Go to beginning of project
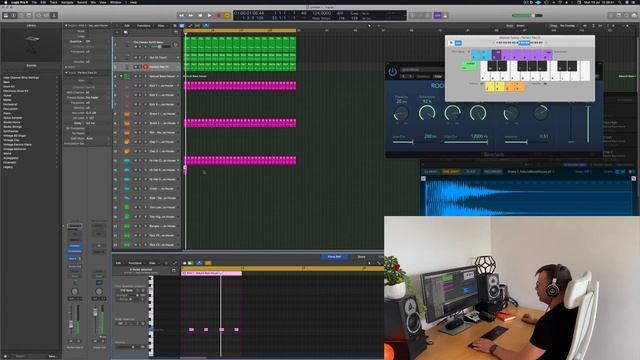Image resolution: width=640 pixels, height=360 pixels. [x=200, y=16]
